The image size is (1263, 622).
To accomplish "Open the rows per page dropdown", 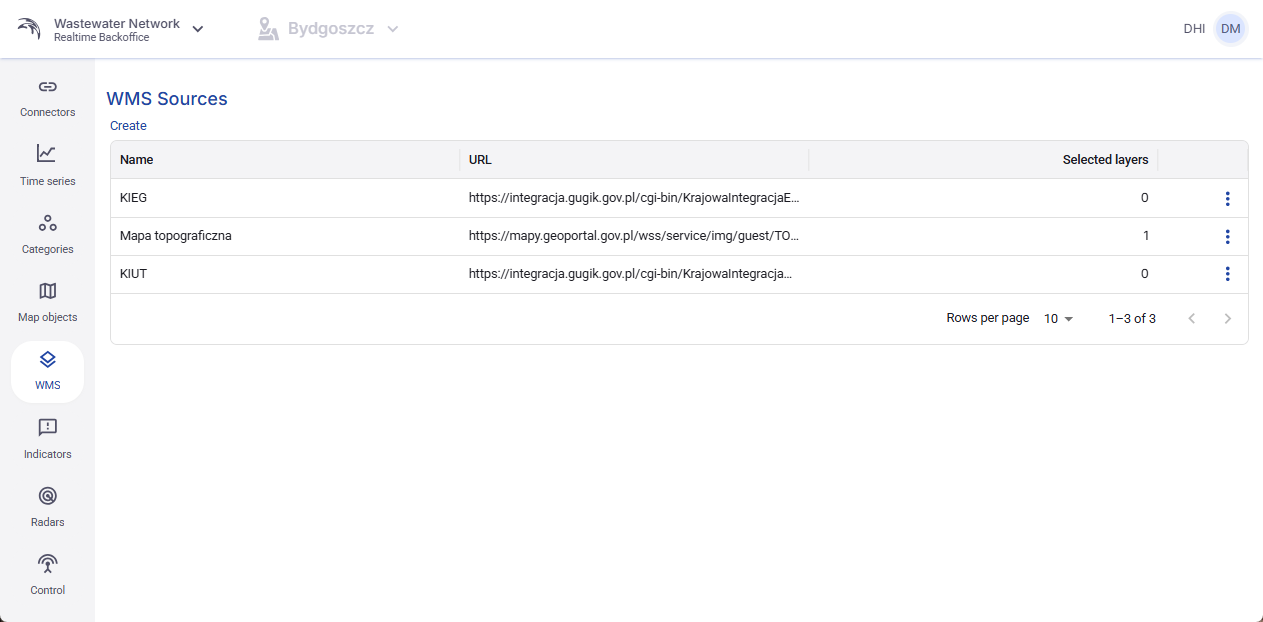I will (x=1058, y=319).
